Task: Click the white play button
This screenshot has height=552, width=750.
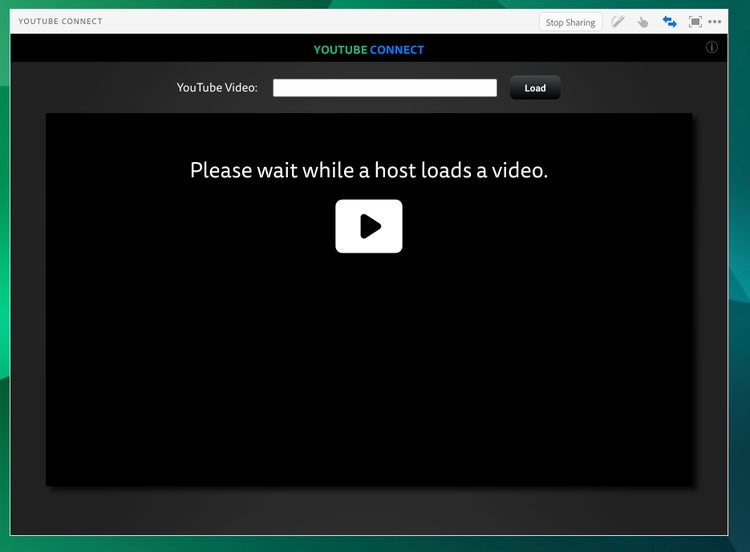Action: [369, 226]
